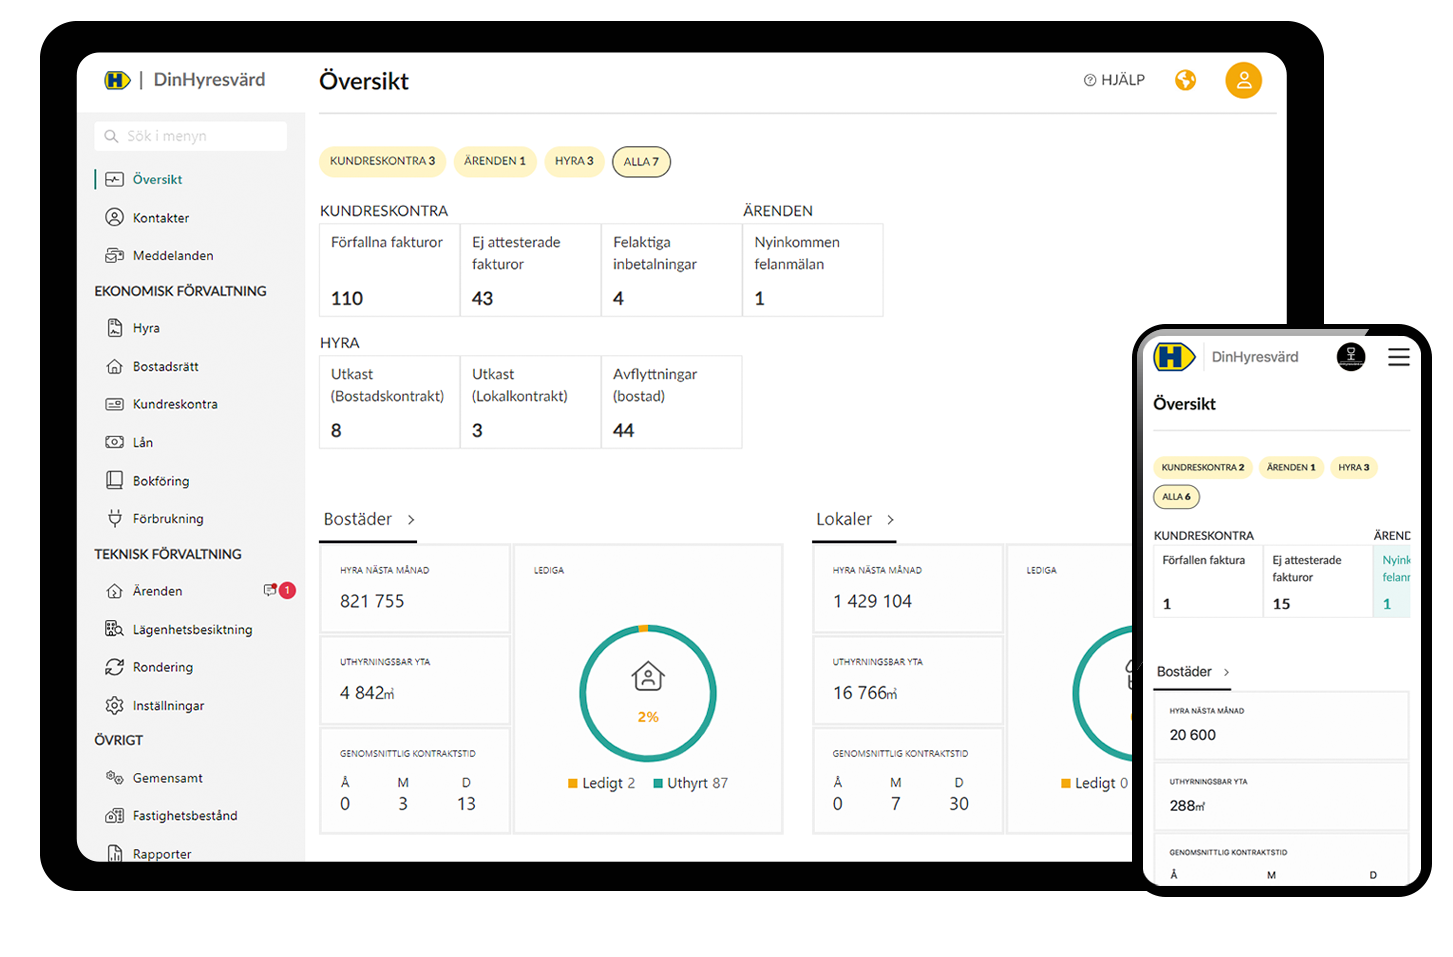Open the Förbrukning plug icon
The height and width of the screenshot is (957, 1453).
coord(115,518)
